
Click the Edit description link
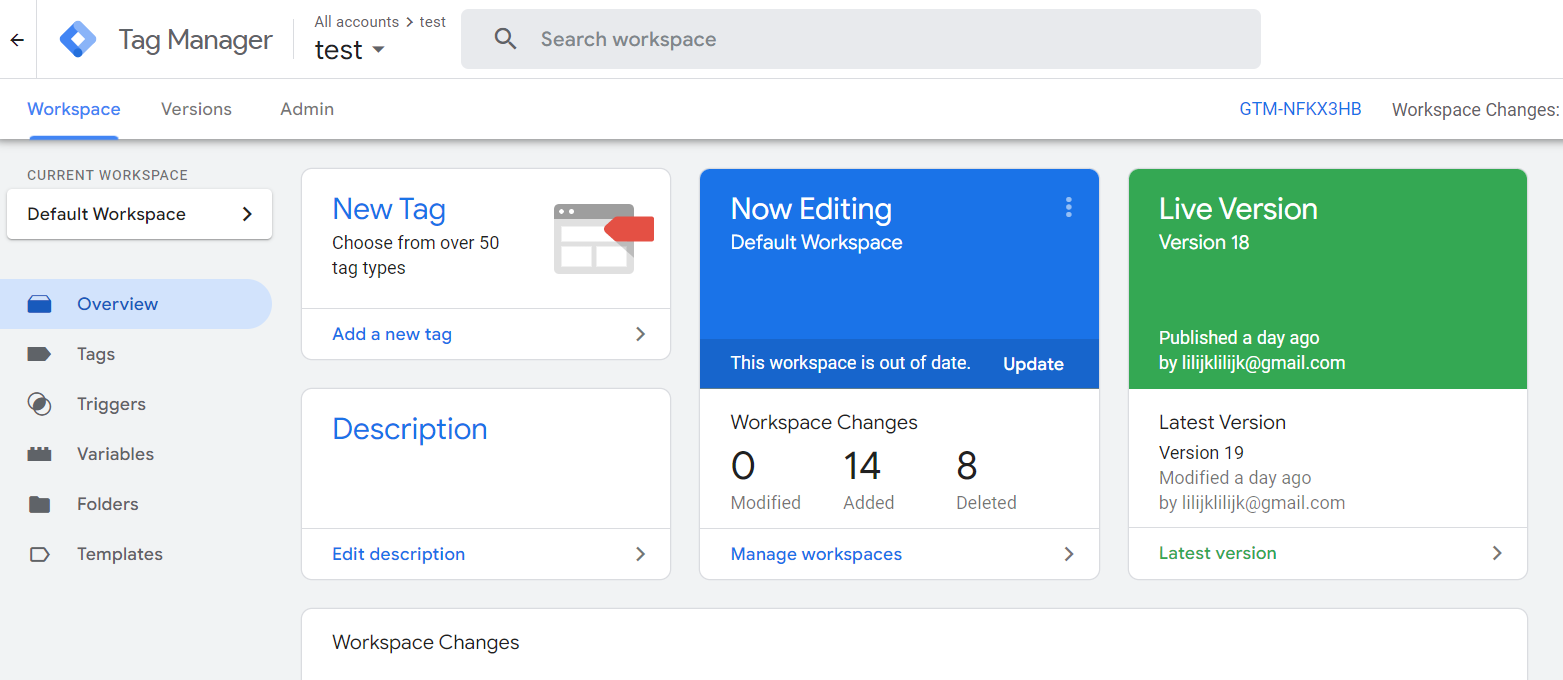tap(398, 554)
